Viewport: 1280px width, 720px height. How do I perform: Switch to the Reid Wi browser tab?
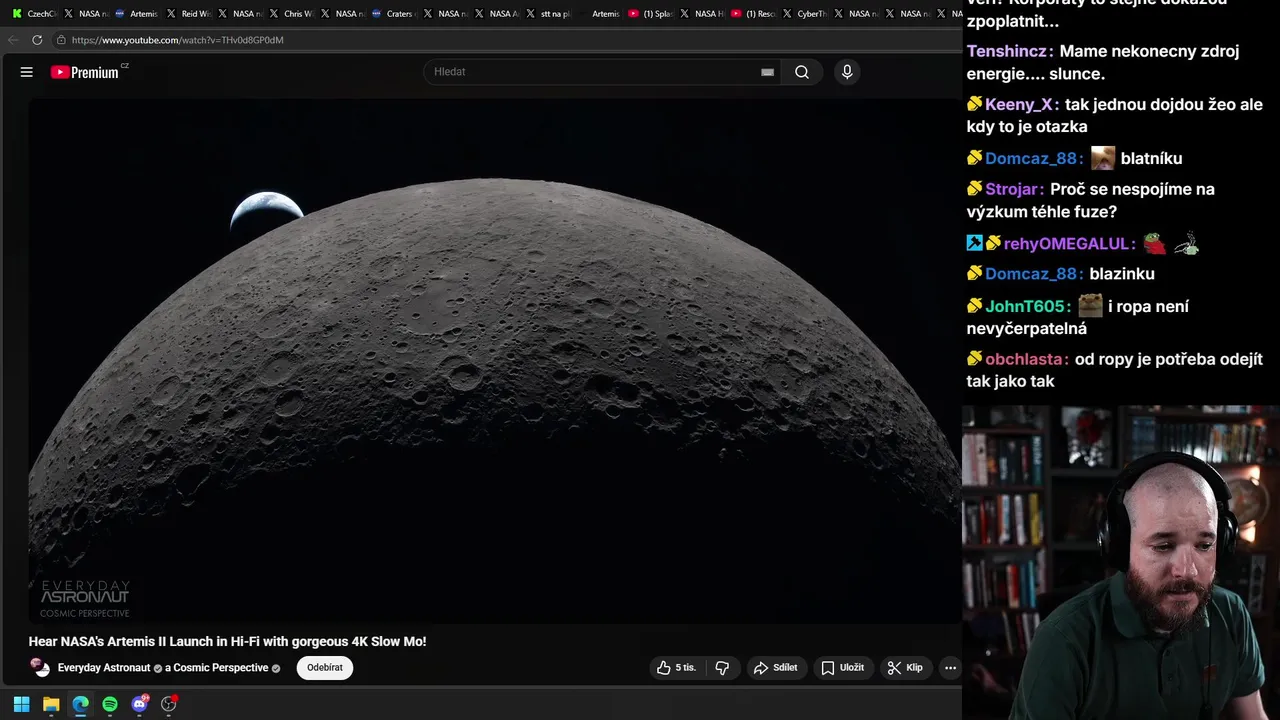pos(188,14)
